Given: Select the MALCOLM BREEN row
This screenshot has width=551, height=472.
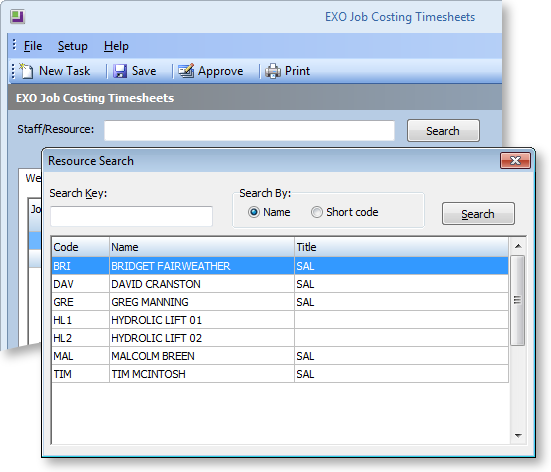Looking at the screenshot, I should pyautogui.click(x=280, y=356).
